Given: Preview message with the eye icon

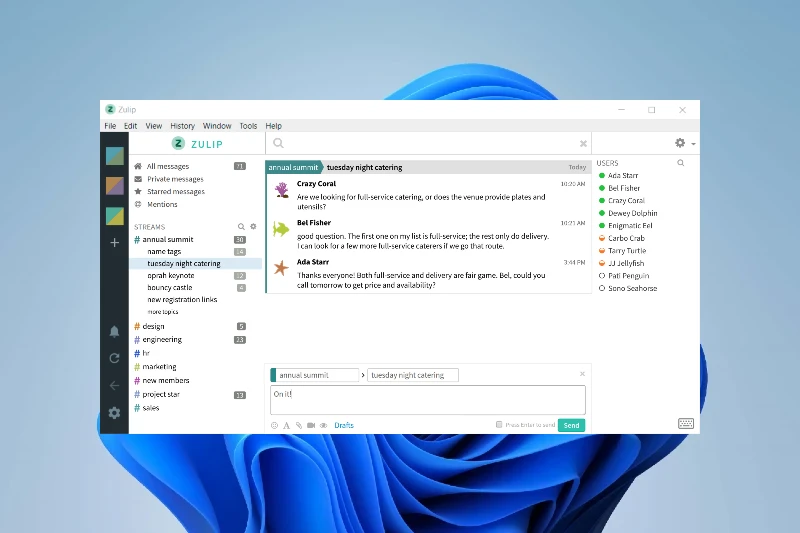Looking at the screenshot, I should [323, 425].
